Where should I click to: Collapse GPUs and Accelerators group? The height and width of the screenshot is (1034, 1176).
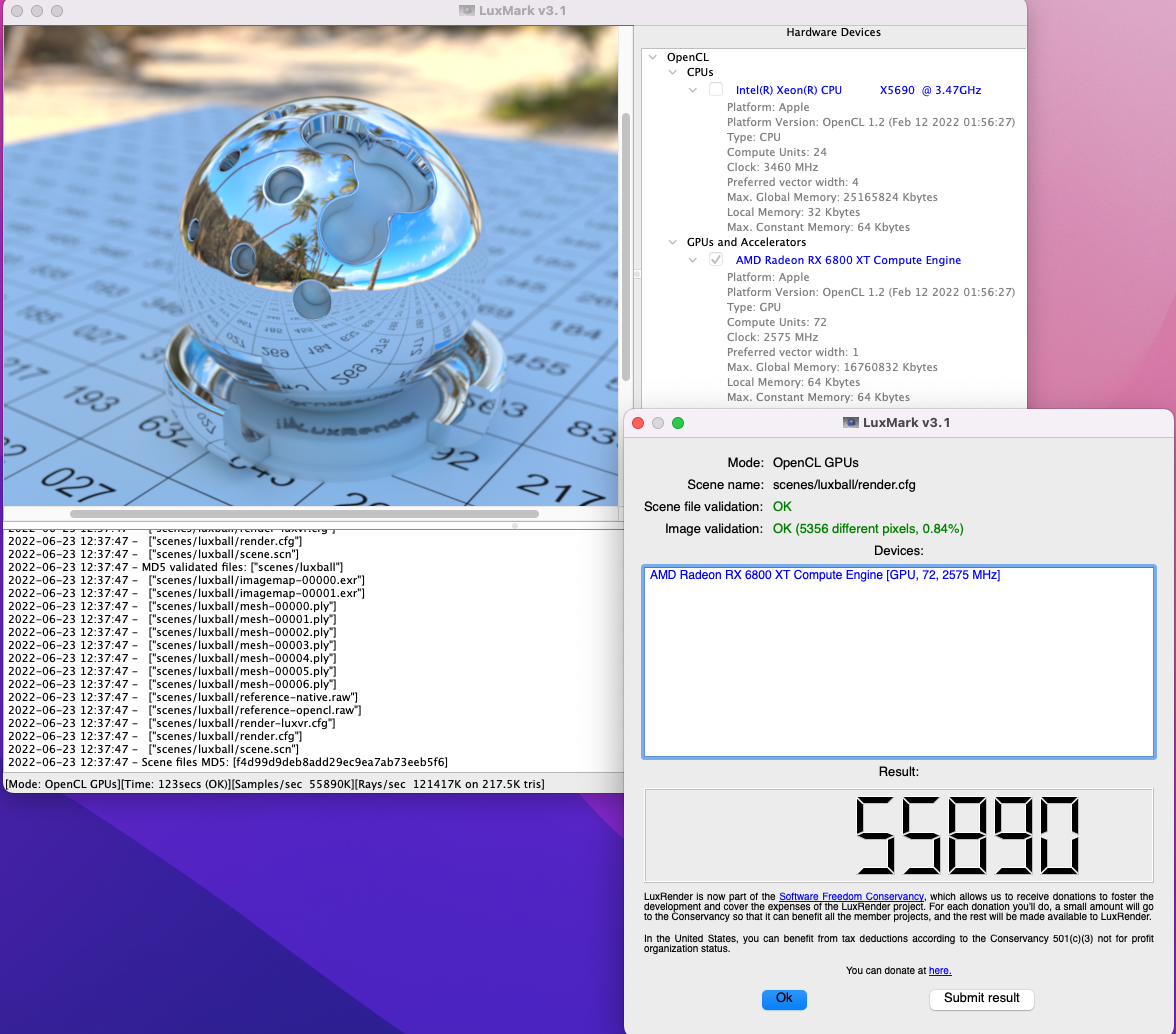pyautogui.click(x=673, y=242)
